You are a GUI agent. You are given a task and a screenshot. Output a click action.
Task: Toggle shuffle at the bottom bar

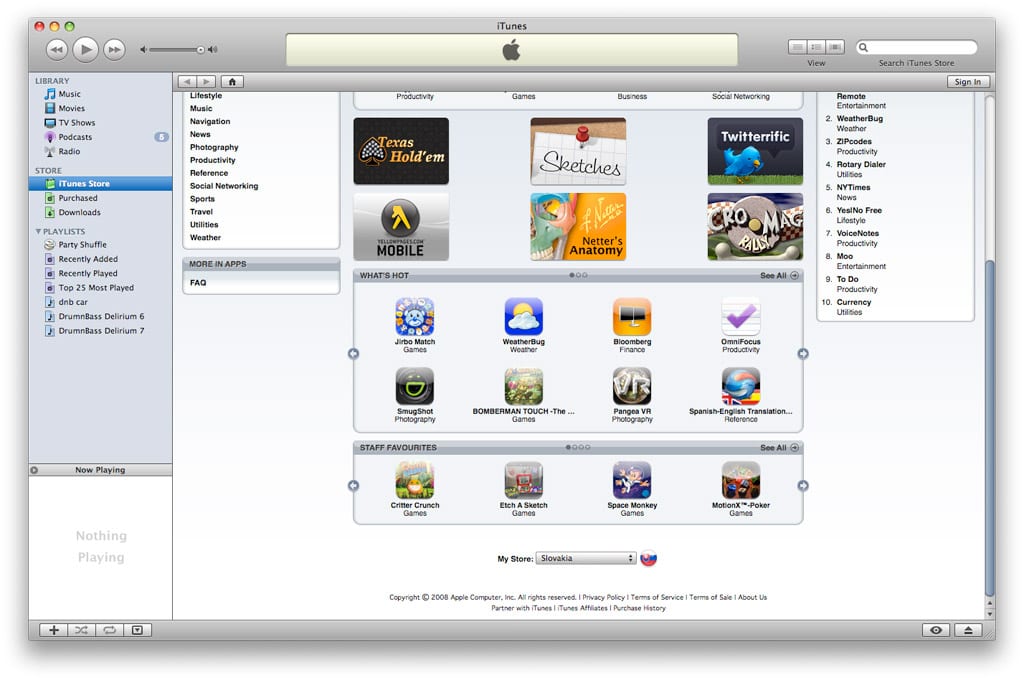click(x=82, y=630)
